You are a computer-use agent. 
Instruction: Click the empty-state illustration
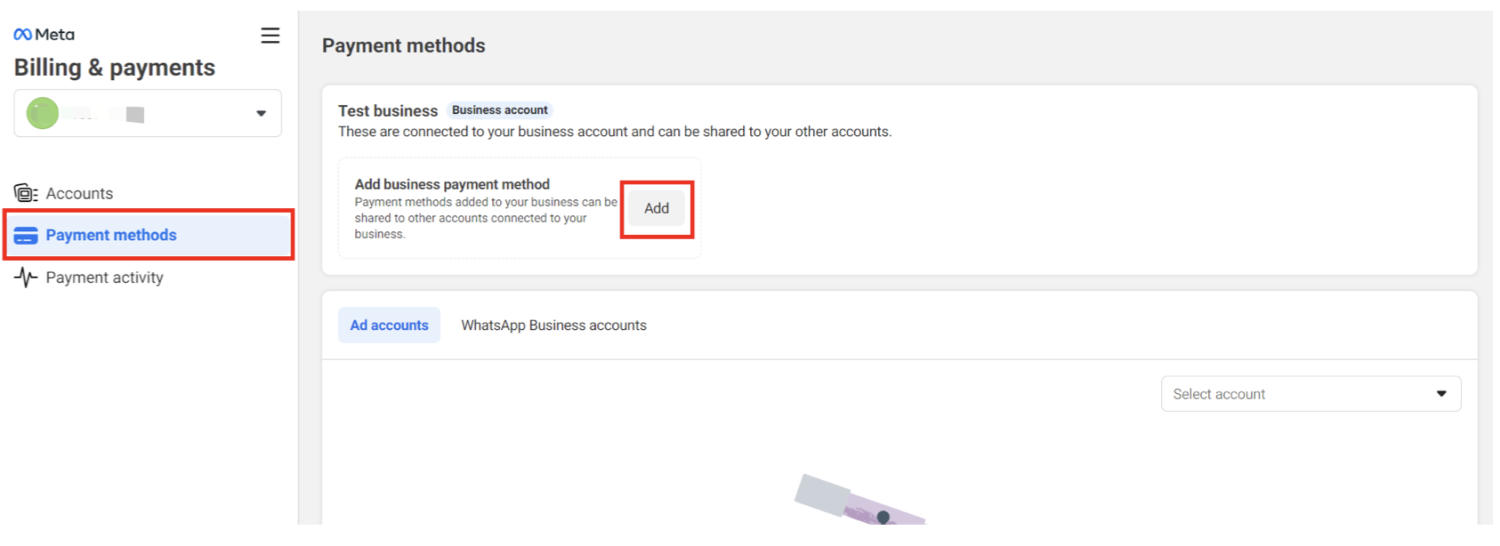[858, 501]
